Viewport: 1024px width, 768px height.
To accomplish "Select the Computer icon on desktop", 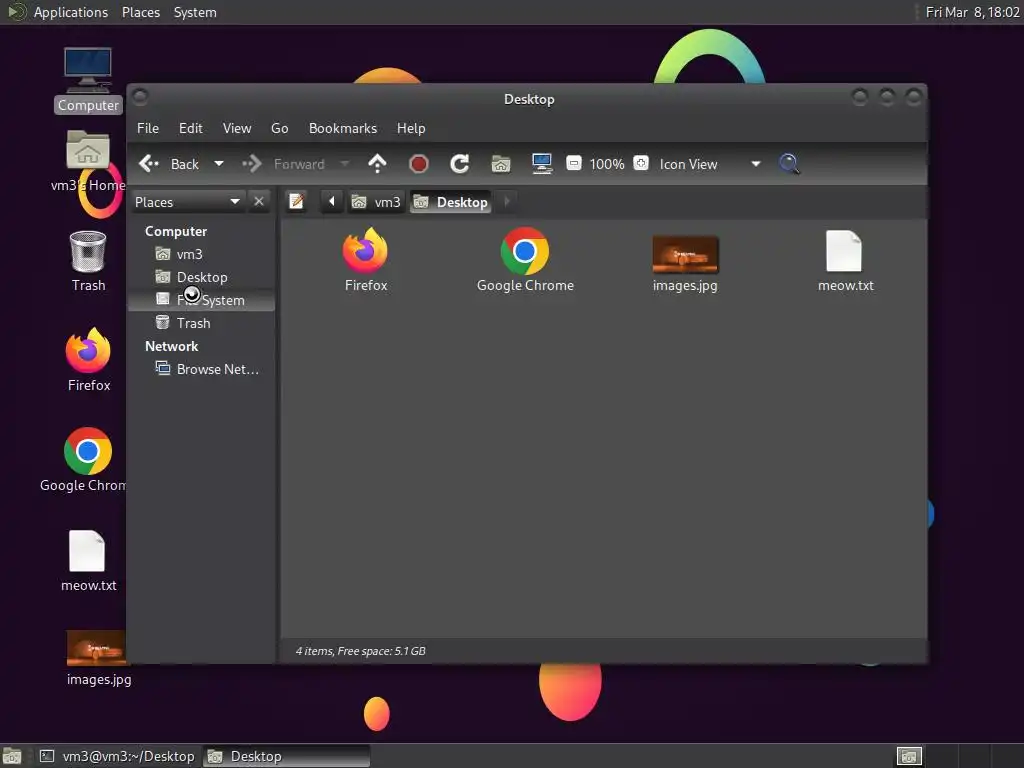I will (x=88, y=80).
